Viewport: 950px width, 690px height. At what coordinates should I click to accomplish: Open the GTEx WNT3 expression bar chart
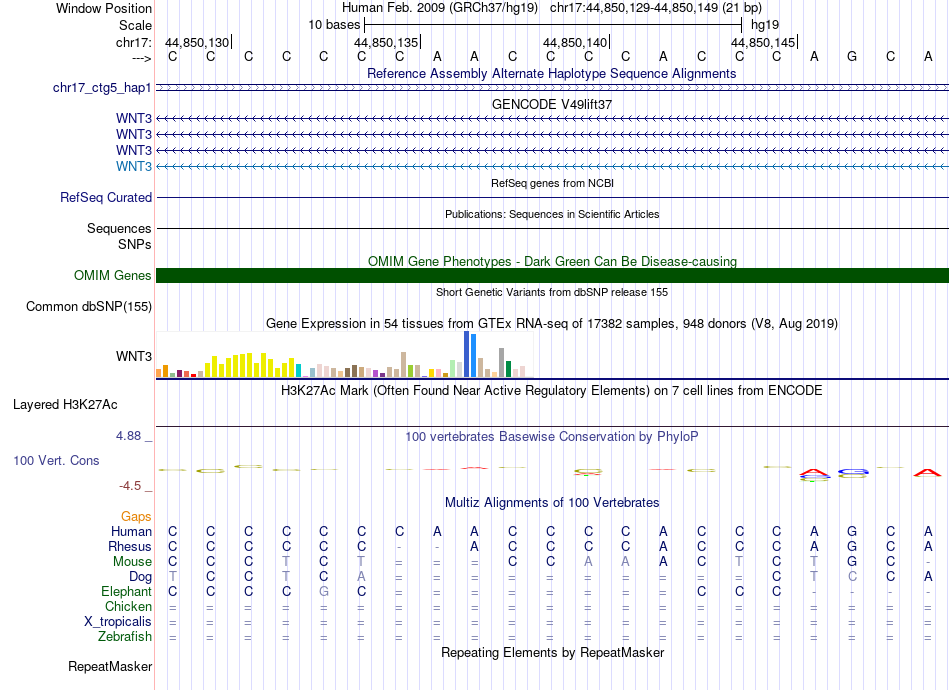(344, 354)
